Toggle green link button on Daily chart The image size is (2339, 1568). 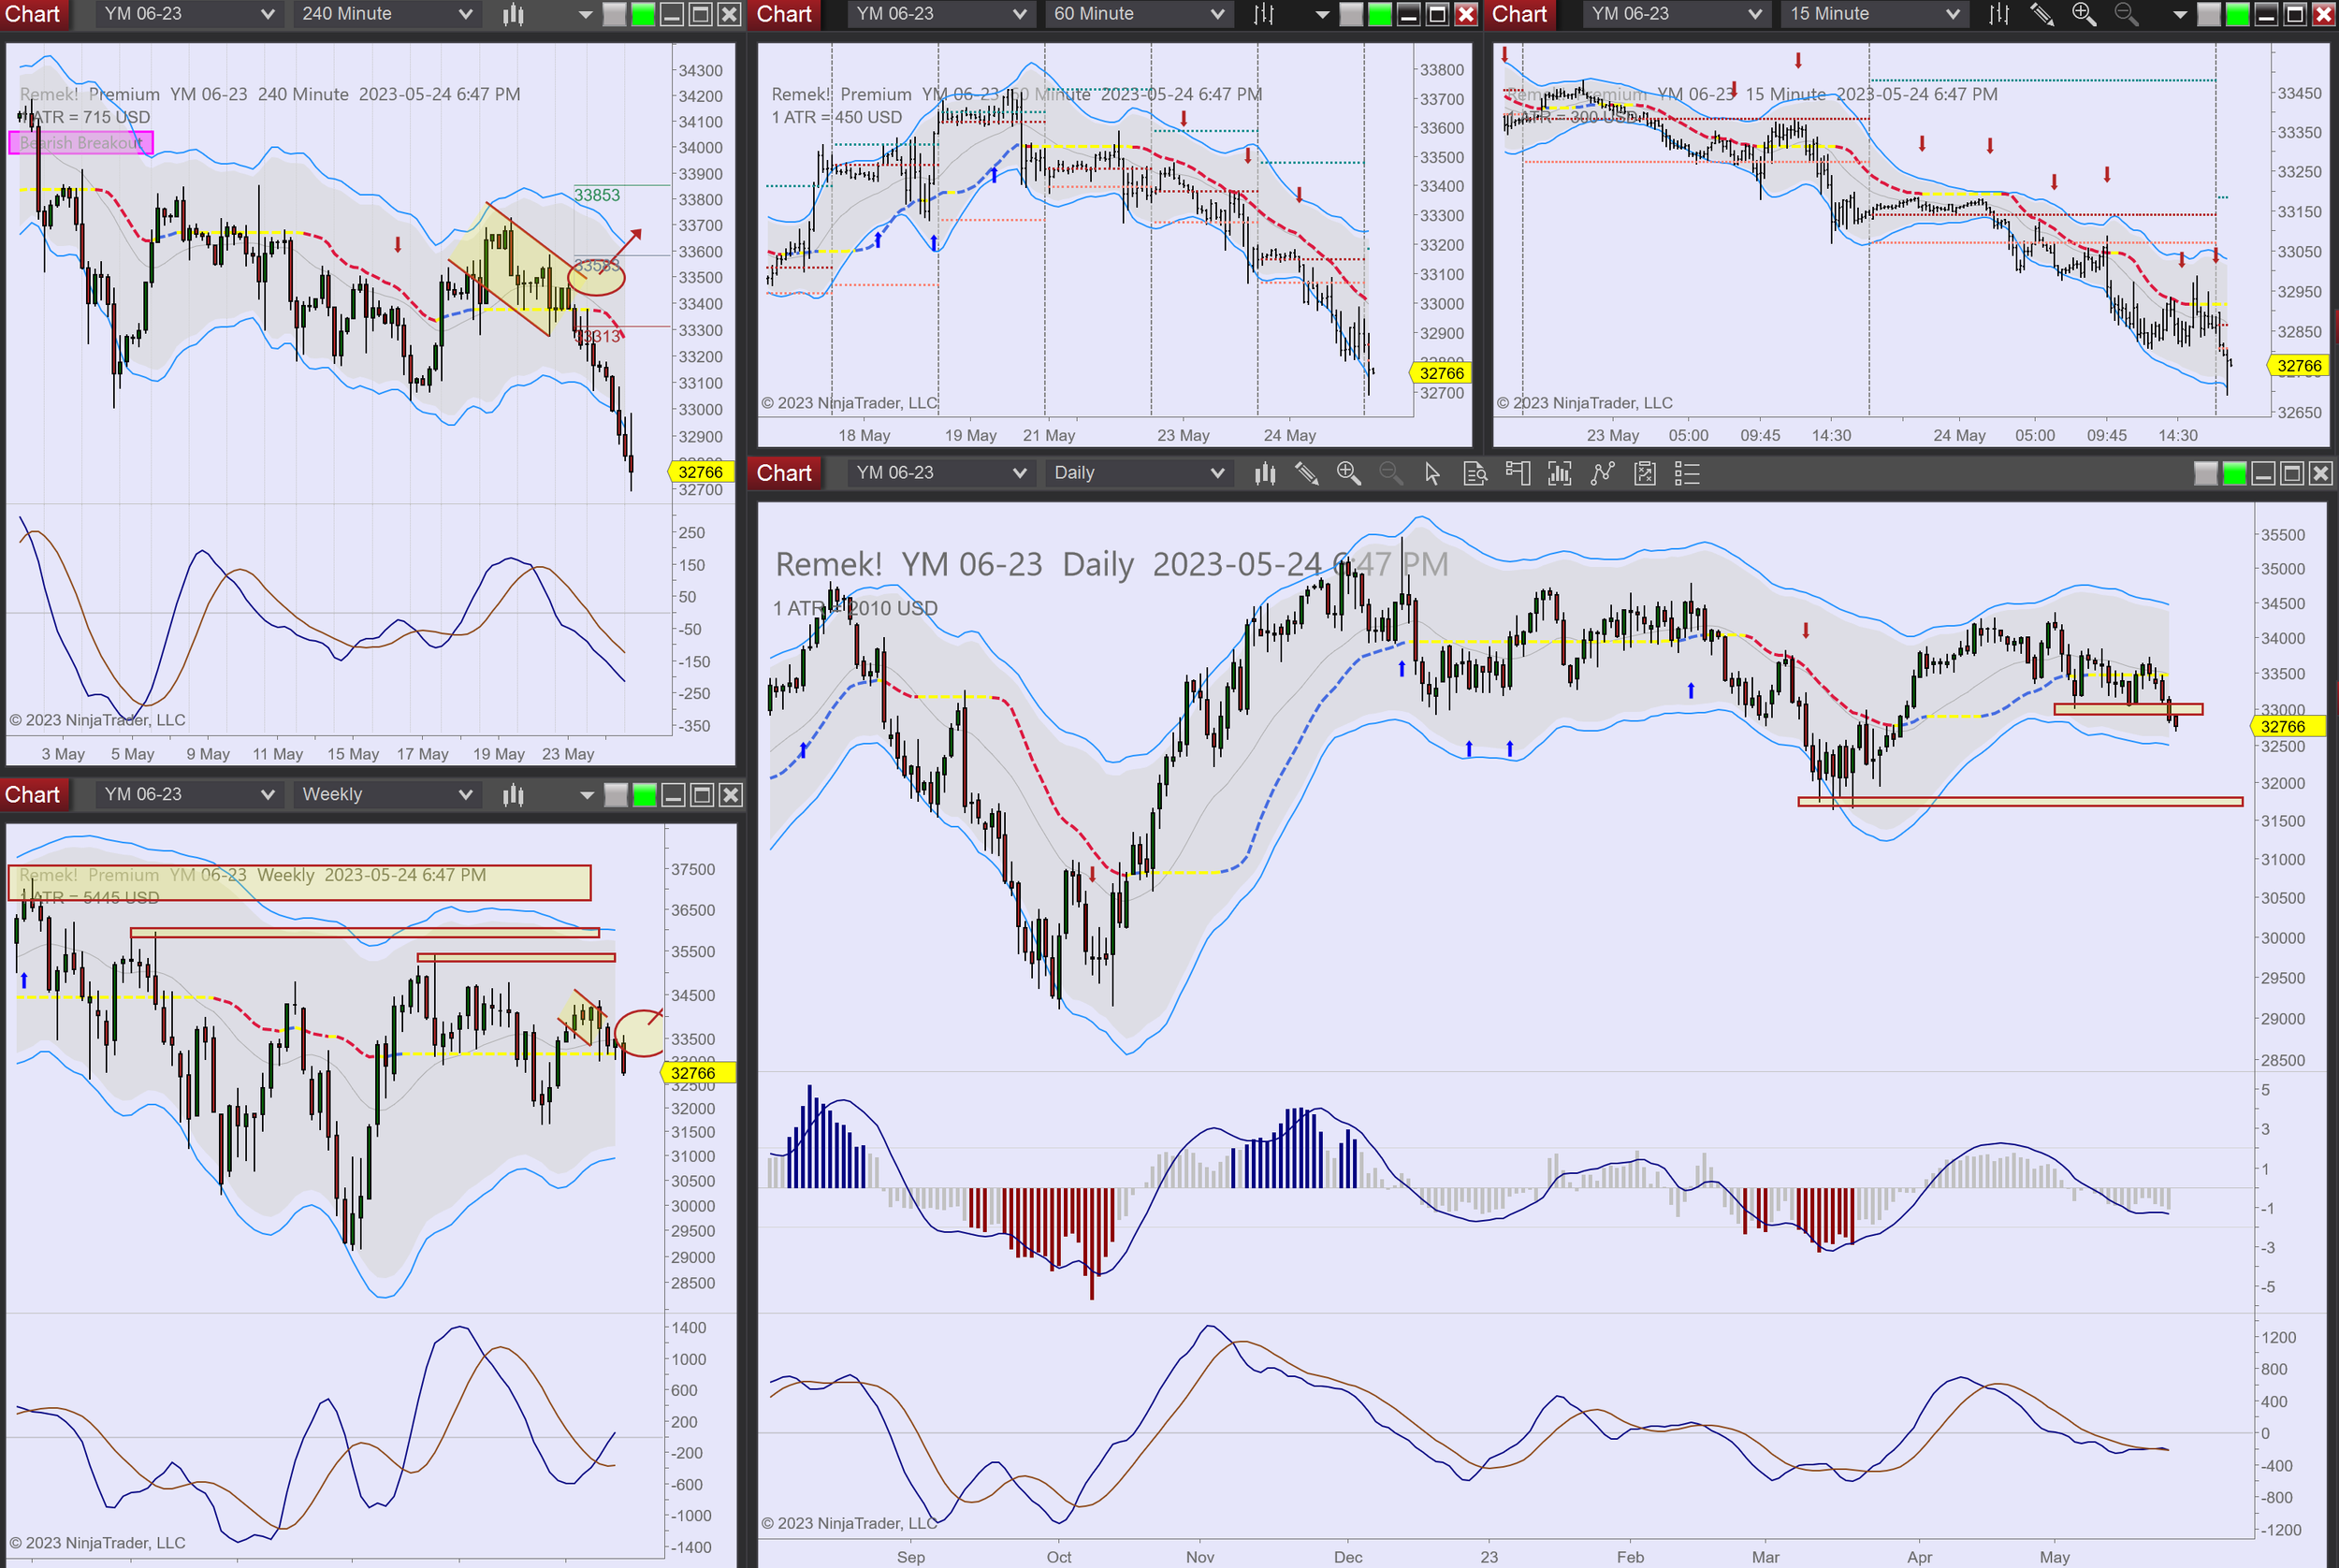coord(2234,473)
